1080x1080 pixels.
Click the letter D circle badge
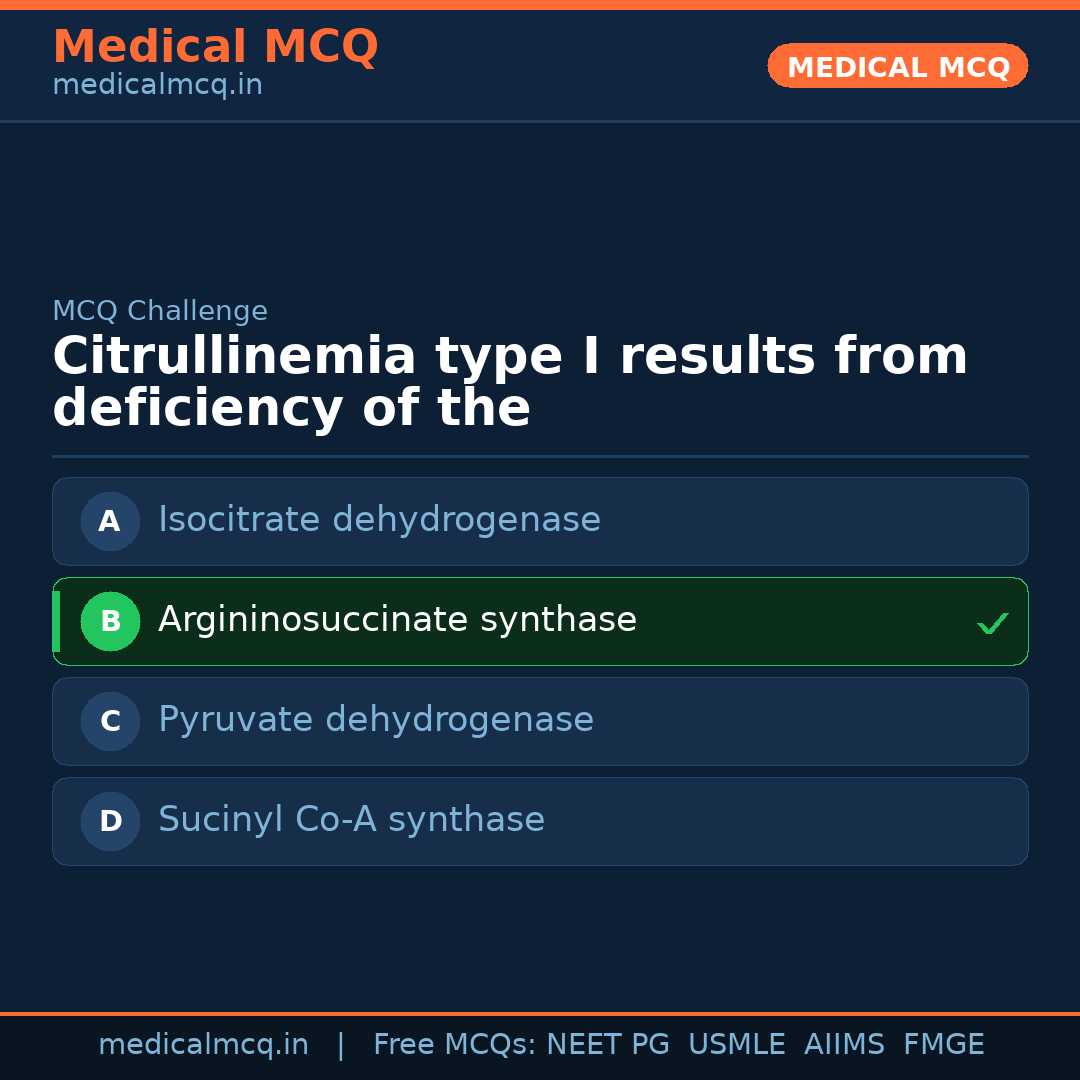coord(110,821)
